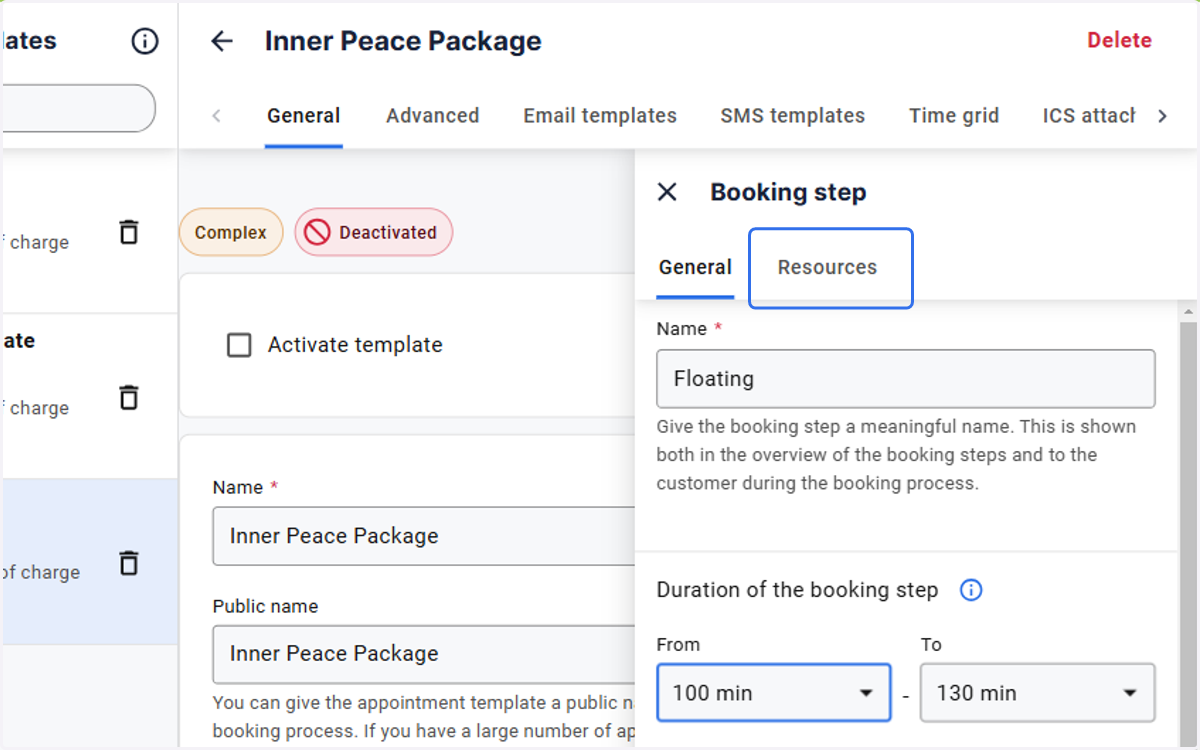Tick the Activate template checkbox

(x=239, y=345)
